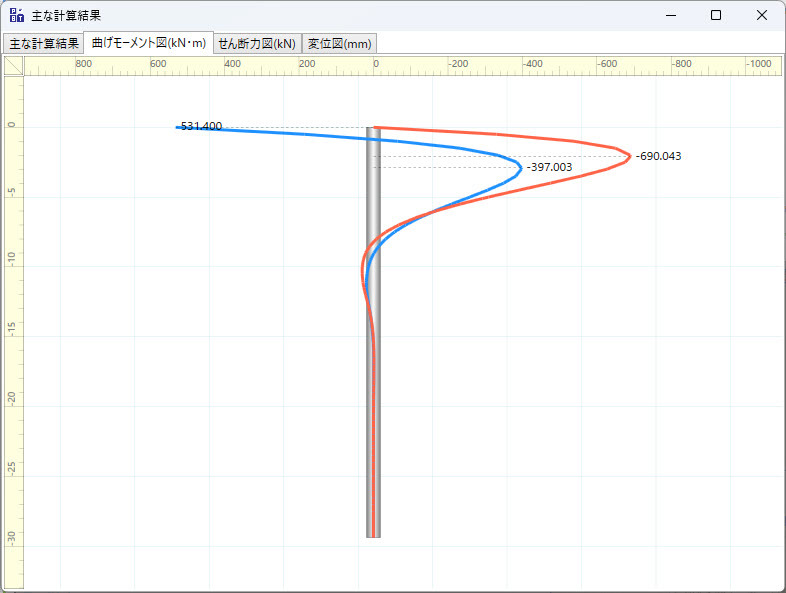Click the -1000 mark on horizontal ruler
This screenshot has height=593, width=786.
(x=757, y=64)
